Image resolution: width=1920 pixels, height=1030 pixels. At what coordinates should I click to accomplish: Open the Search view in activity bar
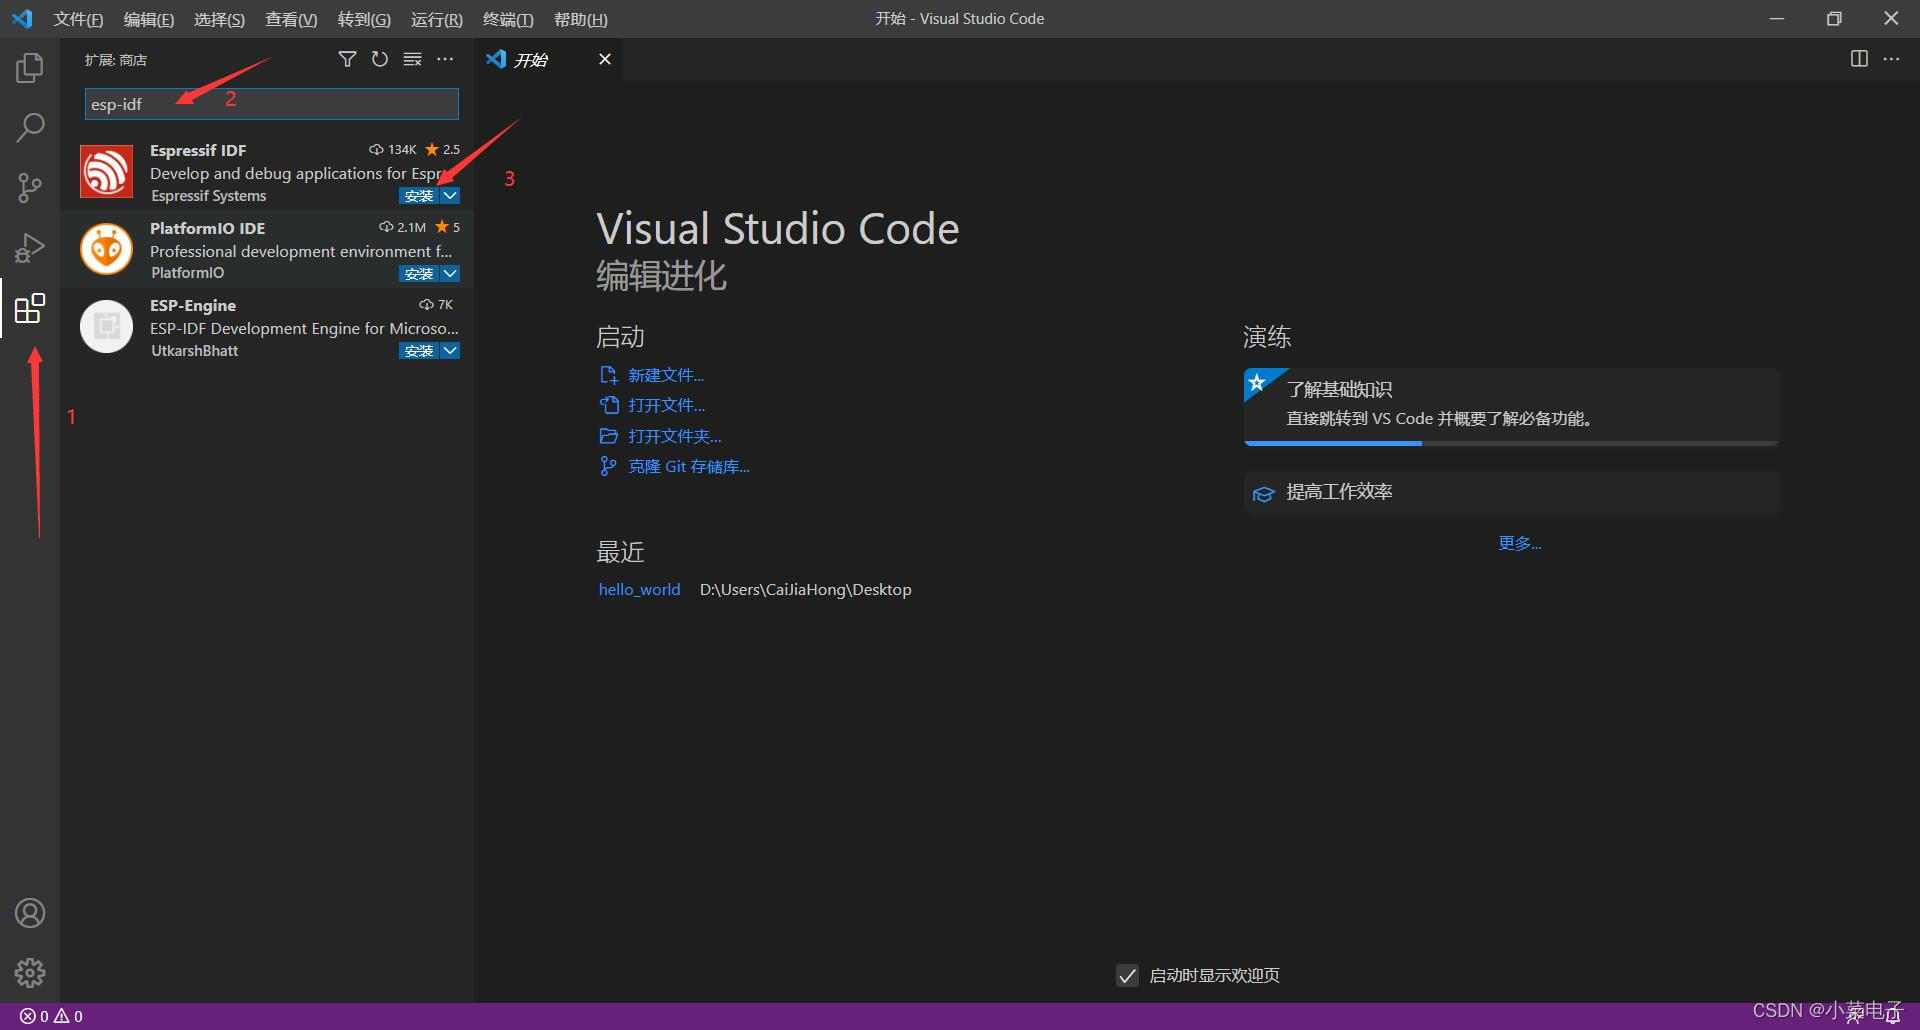[30, 127]
